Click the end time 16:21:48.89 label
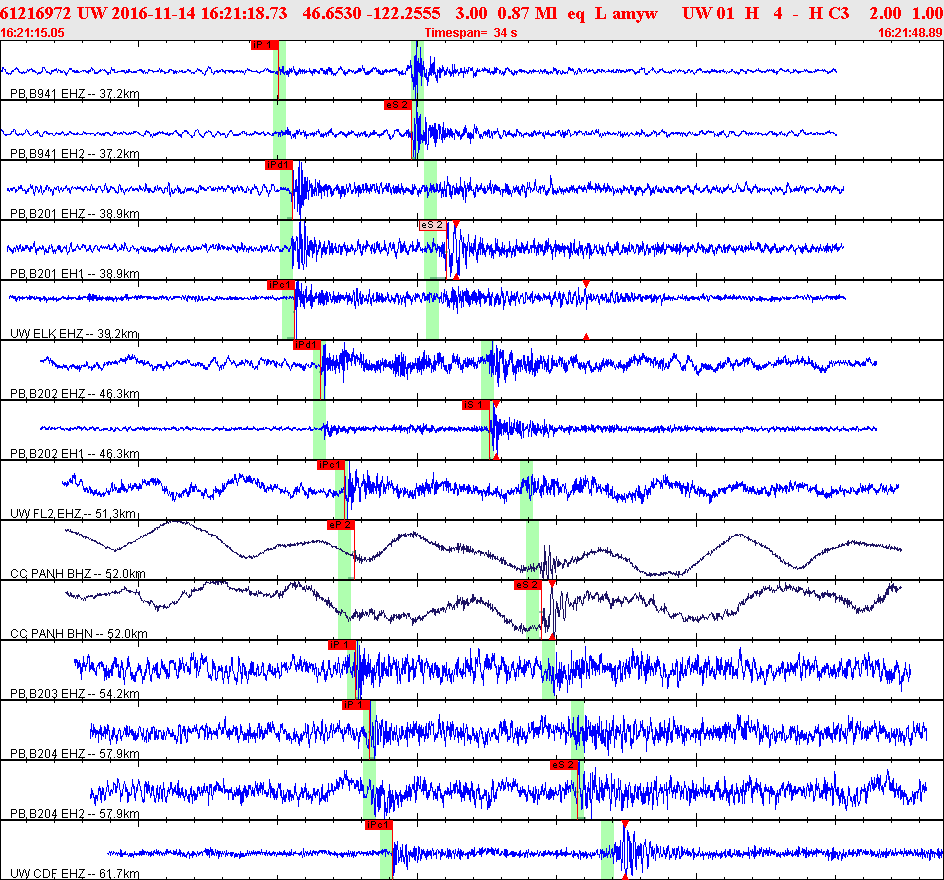The image size is (944, 880). pyautogui.click(x=909, y=33)
